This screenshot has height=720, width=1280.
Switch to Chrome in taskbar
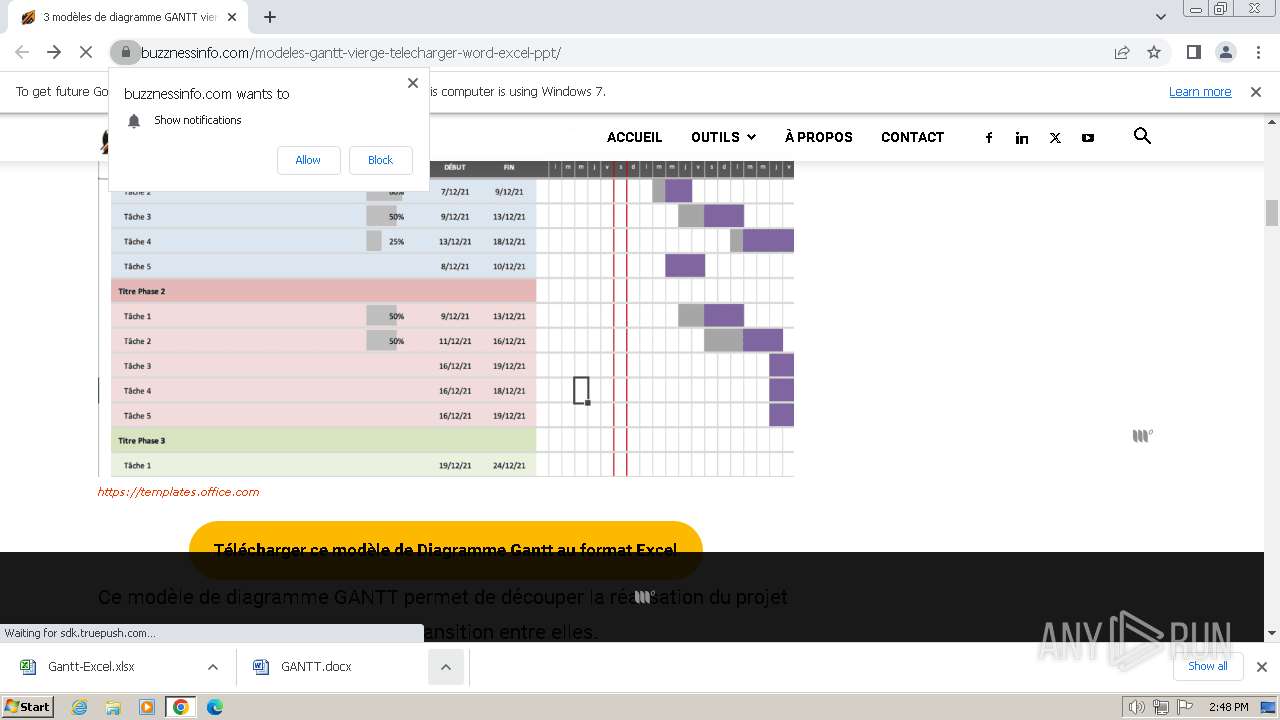tap(180, 707)
